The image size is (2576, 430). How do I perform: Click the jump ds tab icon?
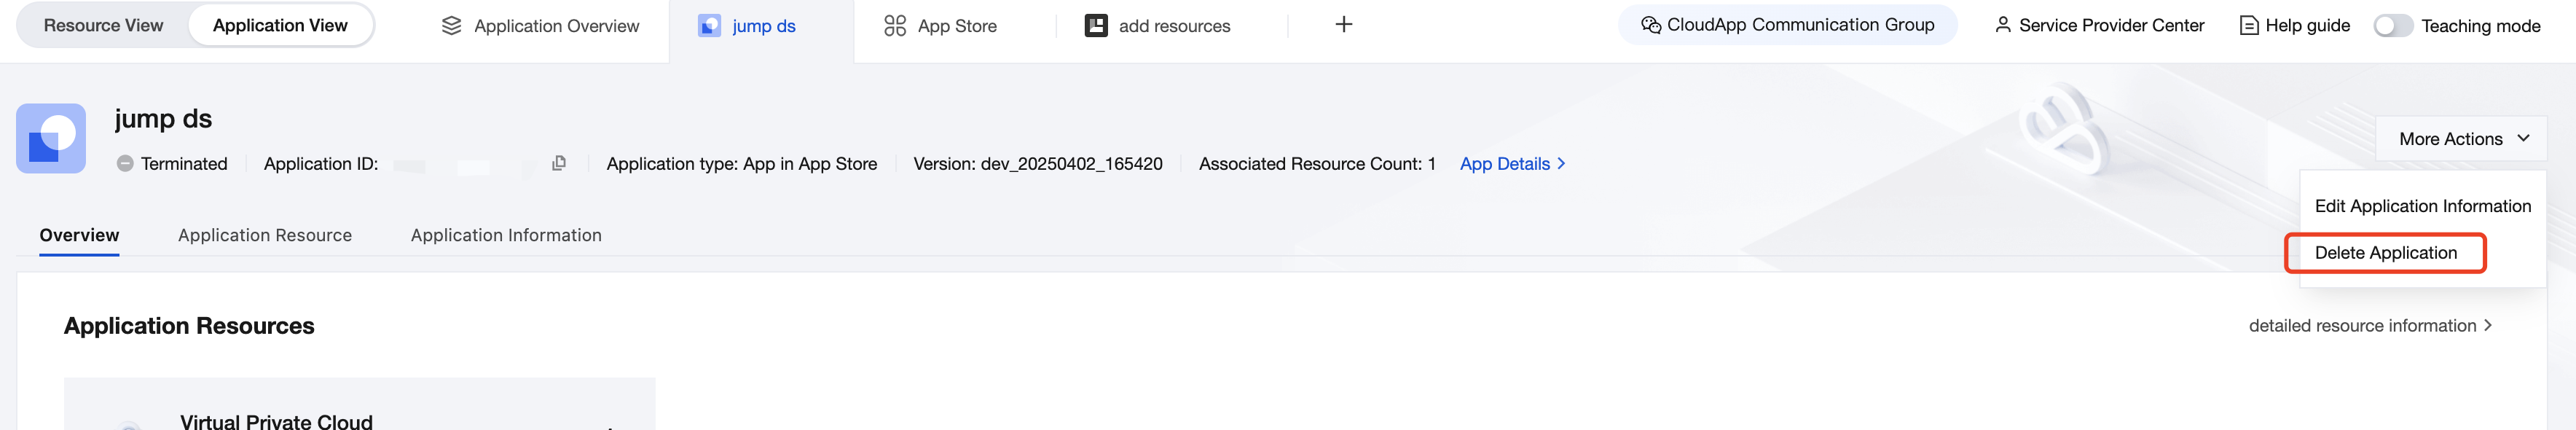point(709,26)
